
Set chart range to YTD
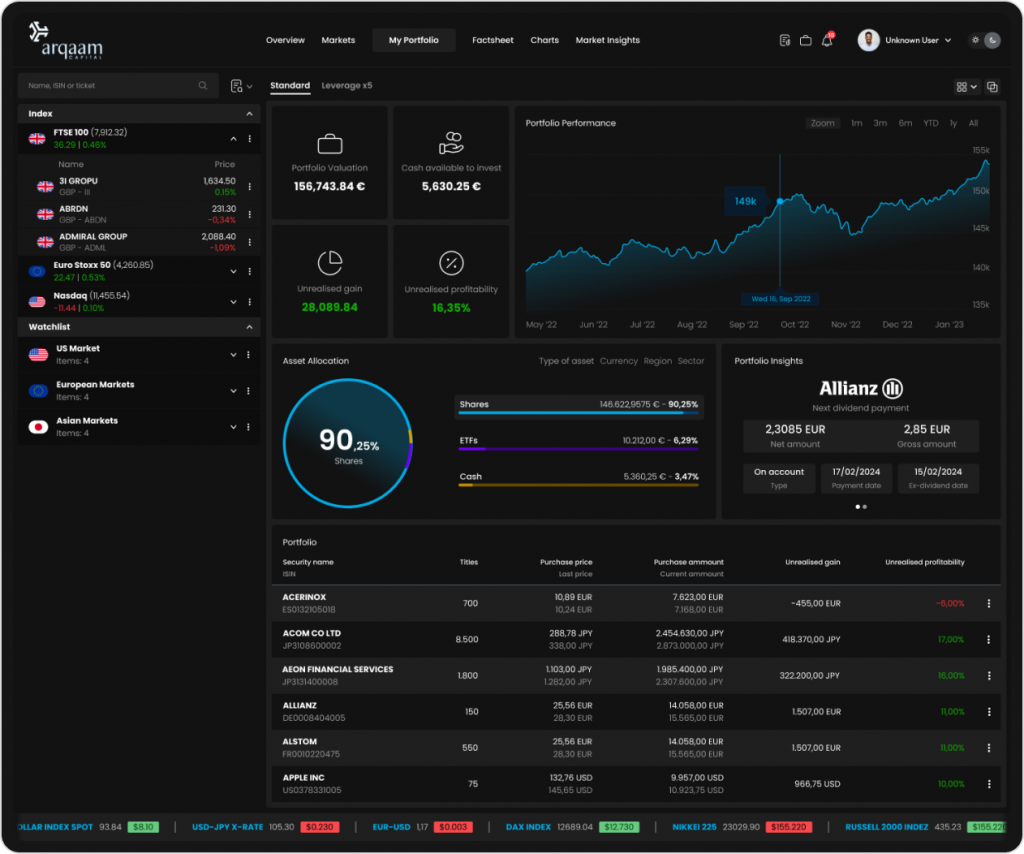coord(930,123)
